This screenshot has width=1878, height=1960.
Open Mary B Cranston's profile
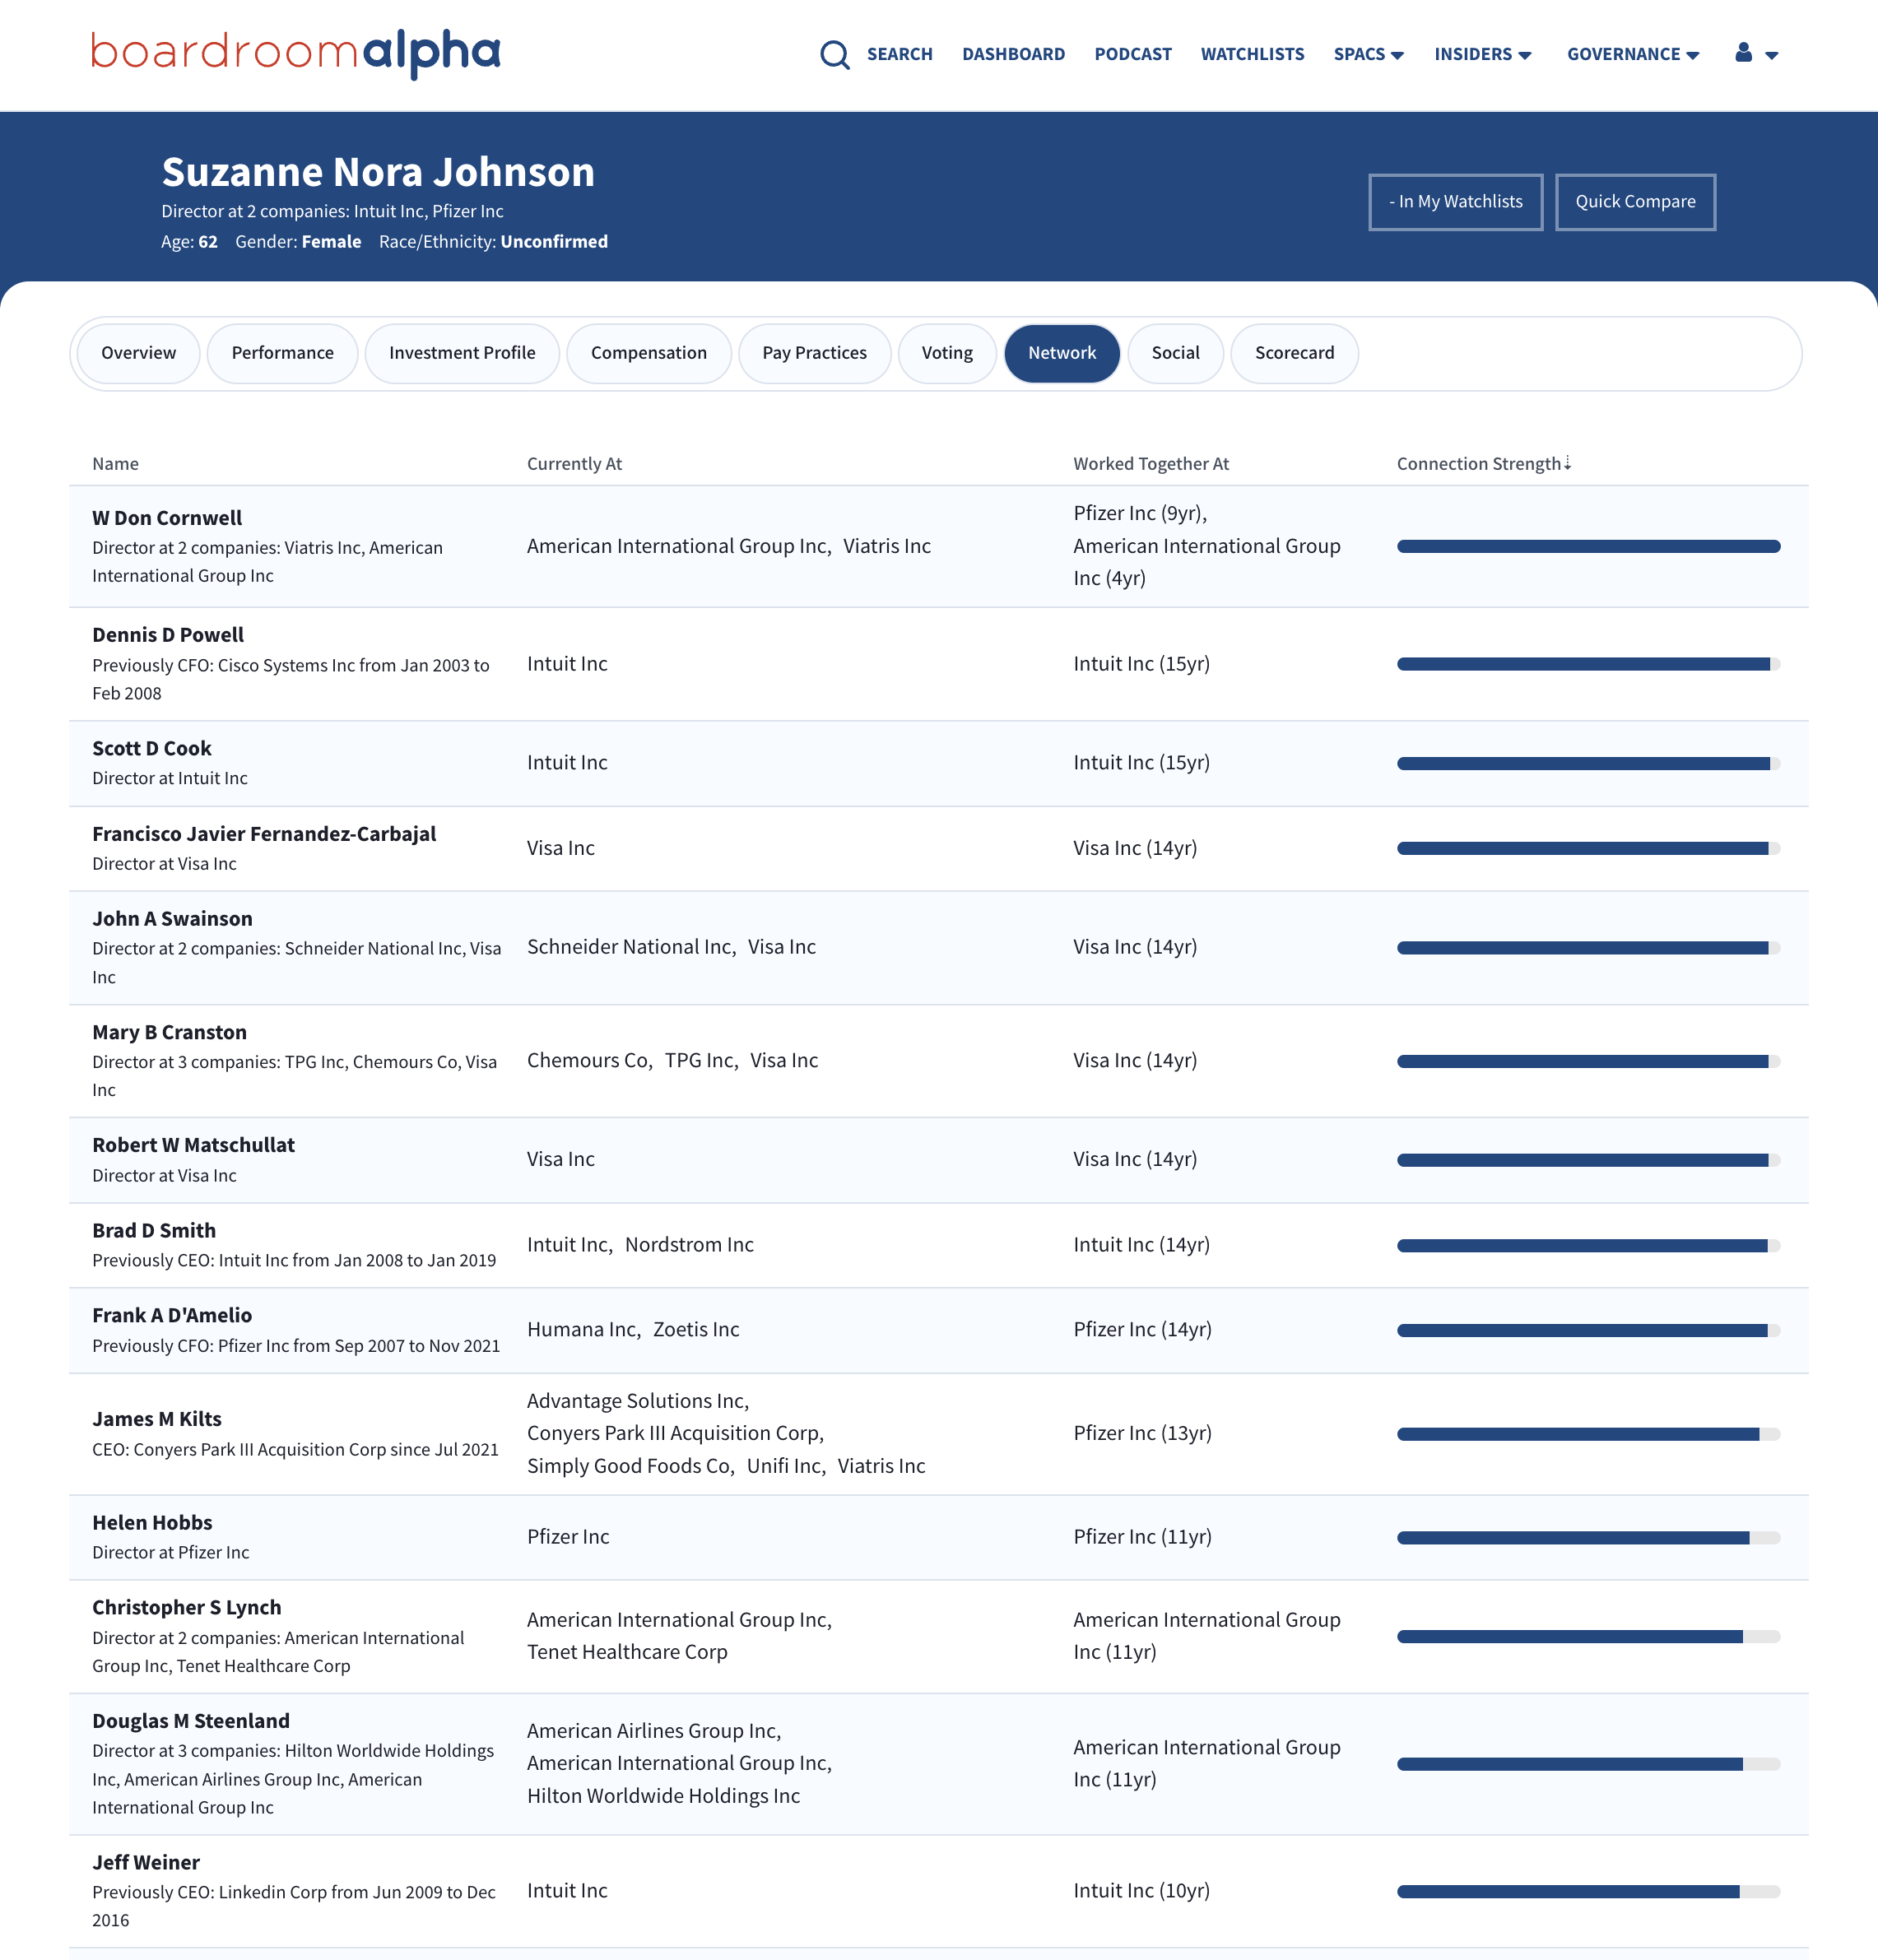[x=169, y=1032]
